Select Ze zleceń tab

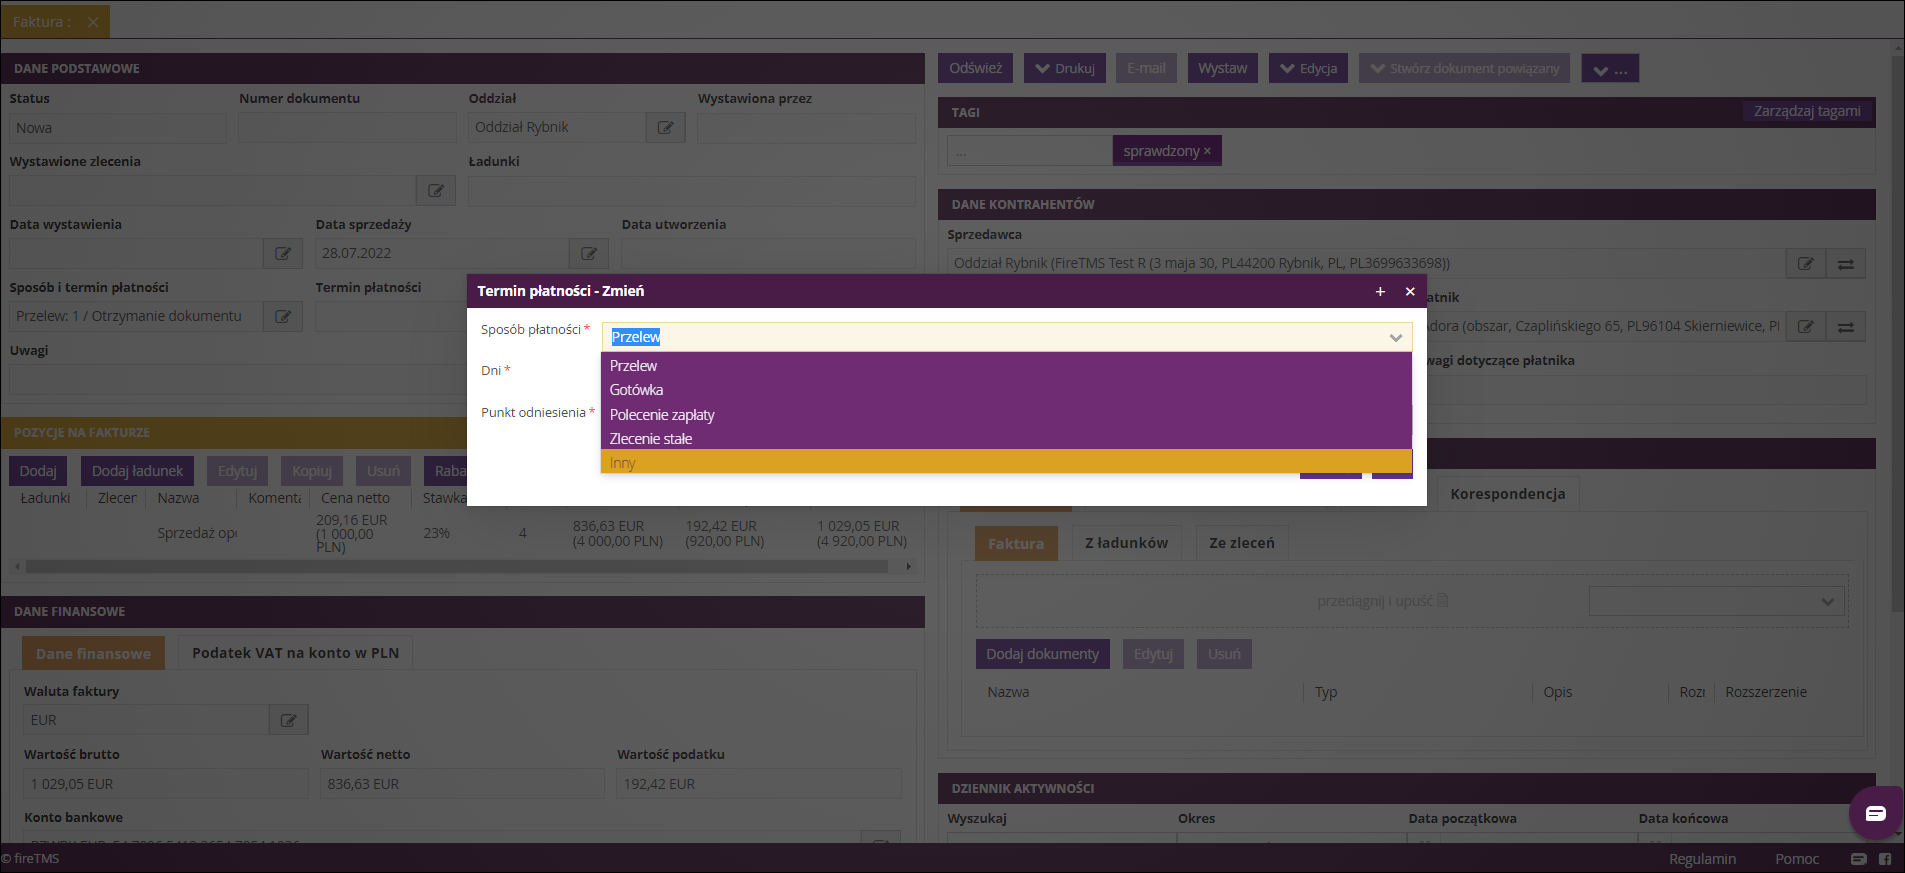[x=1241, y=543]
